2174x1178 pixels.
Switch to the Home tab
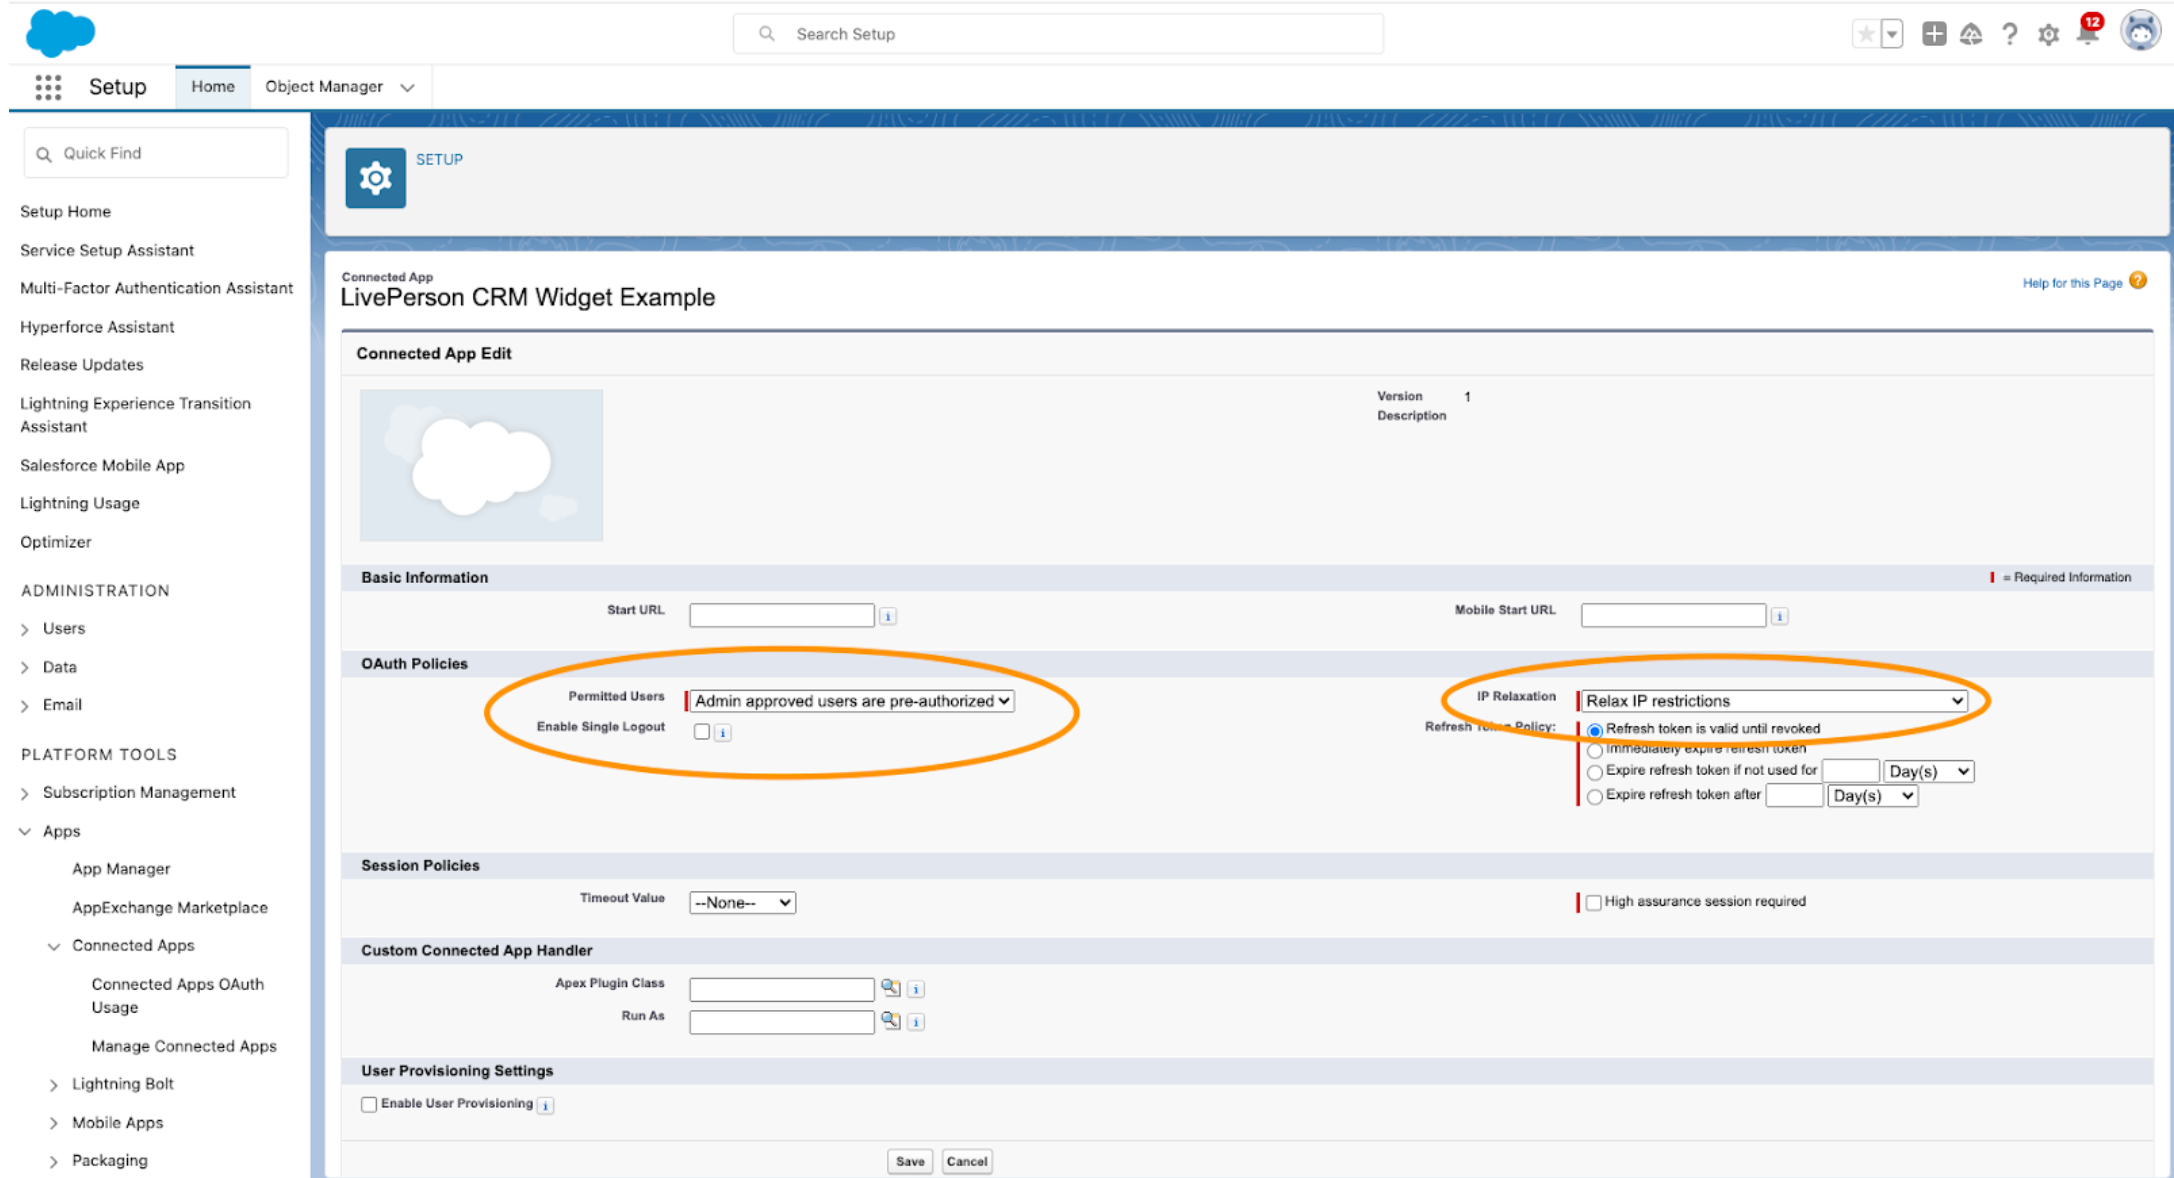(x=213, y=87)
